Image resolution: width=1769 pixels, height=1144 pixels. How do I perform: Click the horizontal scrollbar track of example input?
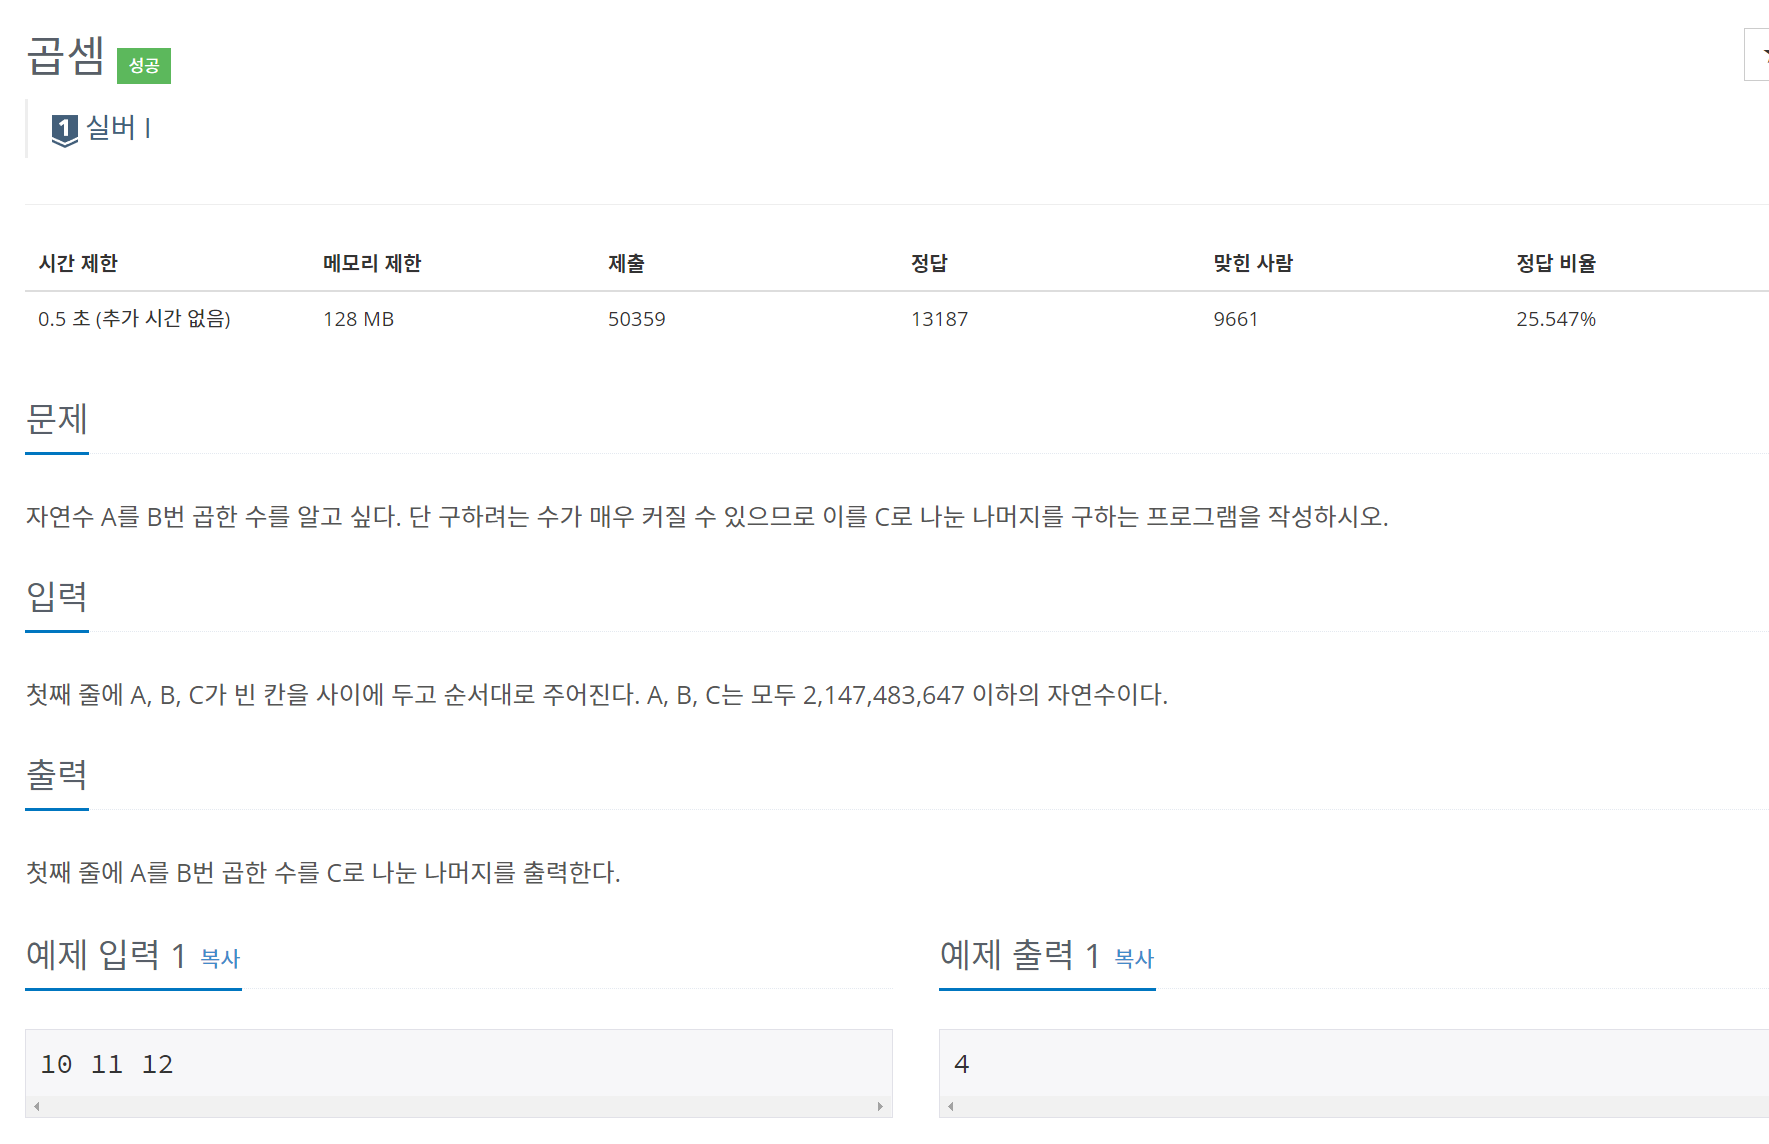pyautogui.click(x=458, y=1106)
